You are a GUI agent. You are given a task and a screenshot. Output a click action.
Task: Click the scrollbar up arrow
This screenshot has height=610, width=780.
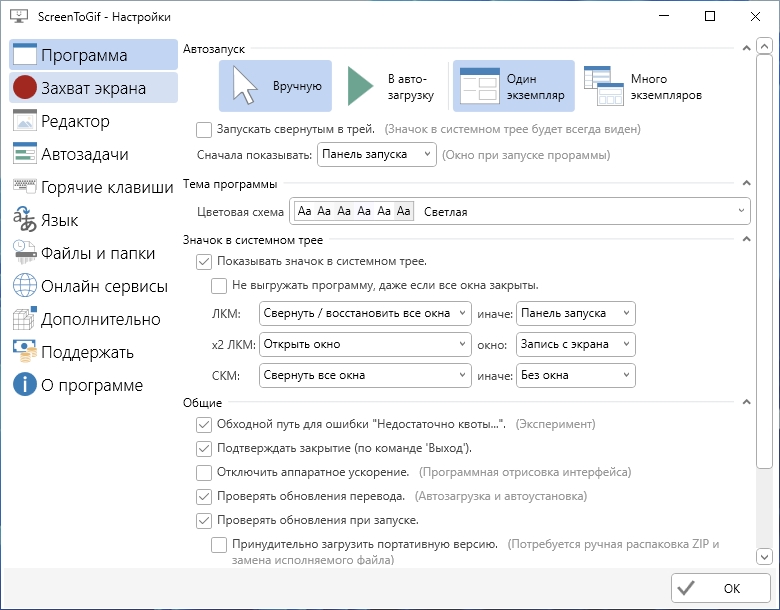point(764,46)
